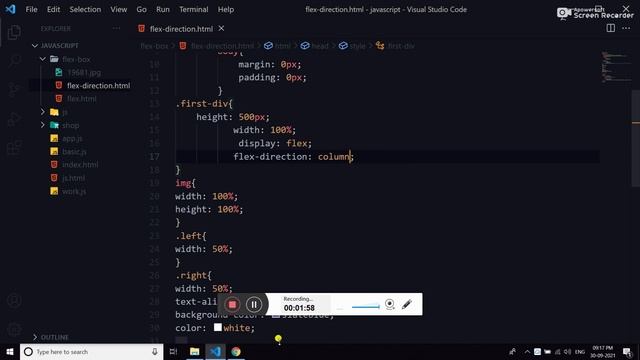Open Task View on taskbar
Image resolution: width=640 pixels, height=360 pixels.
173,352
